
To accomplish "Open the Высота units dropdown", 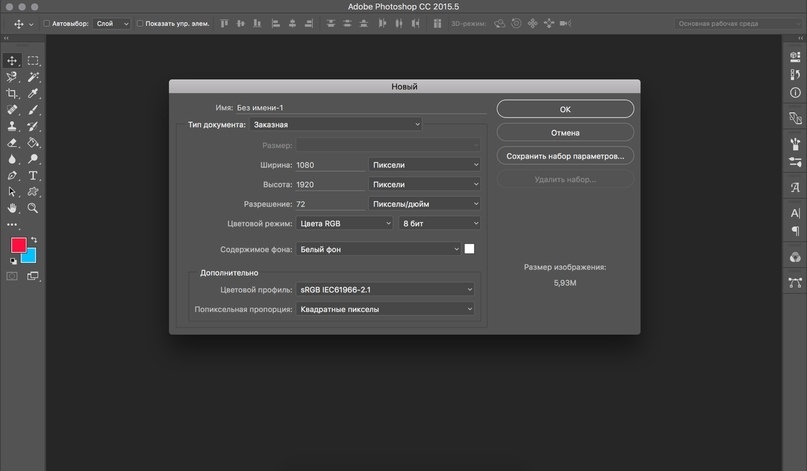I will coord(425,184).
